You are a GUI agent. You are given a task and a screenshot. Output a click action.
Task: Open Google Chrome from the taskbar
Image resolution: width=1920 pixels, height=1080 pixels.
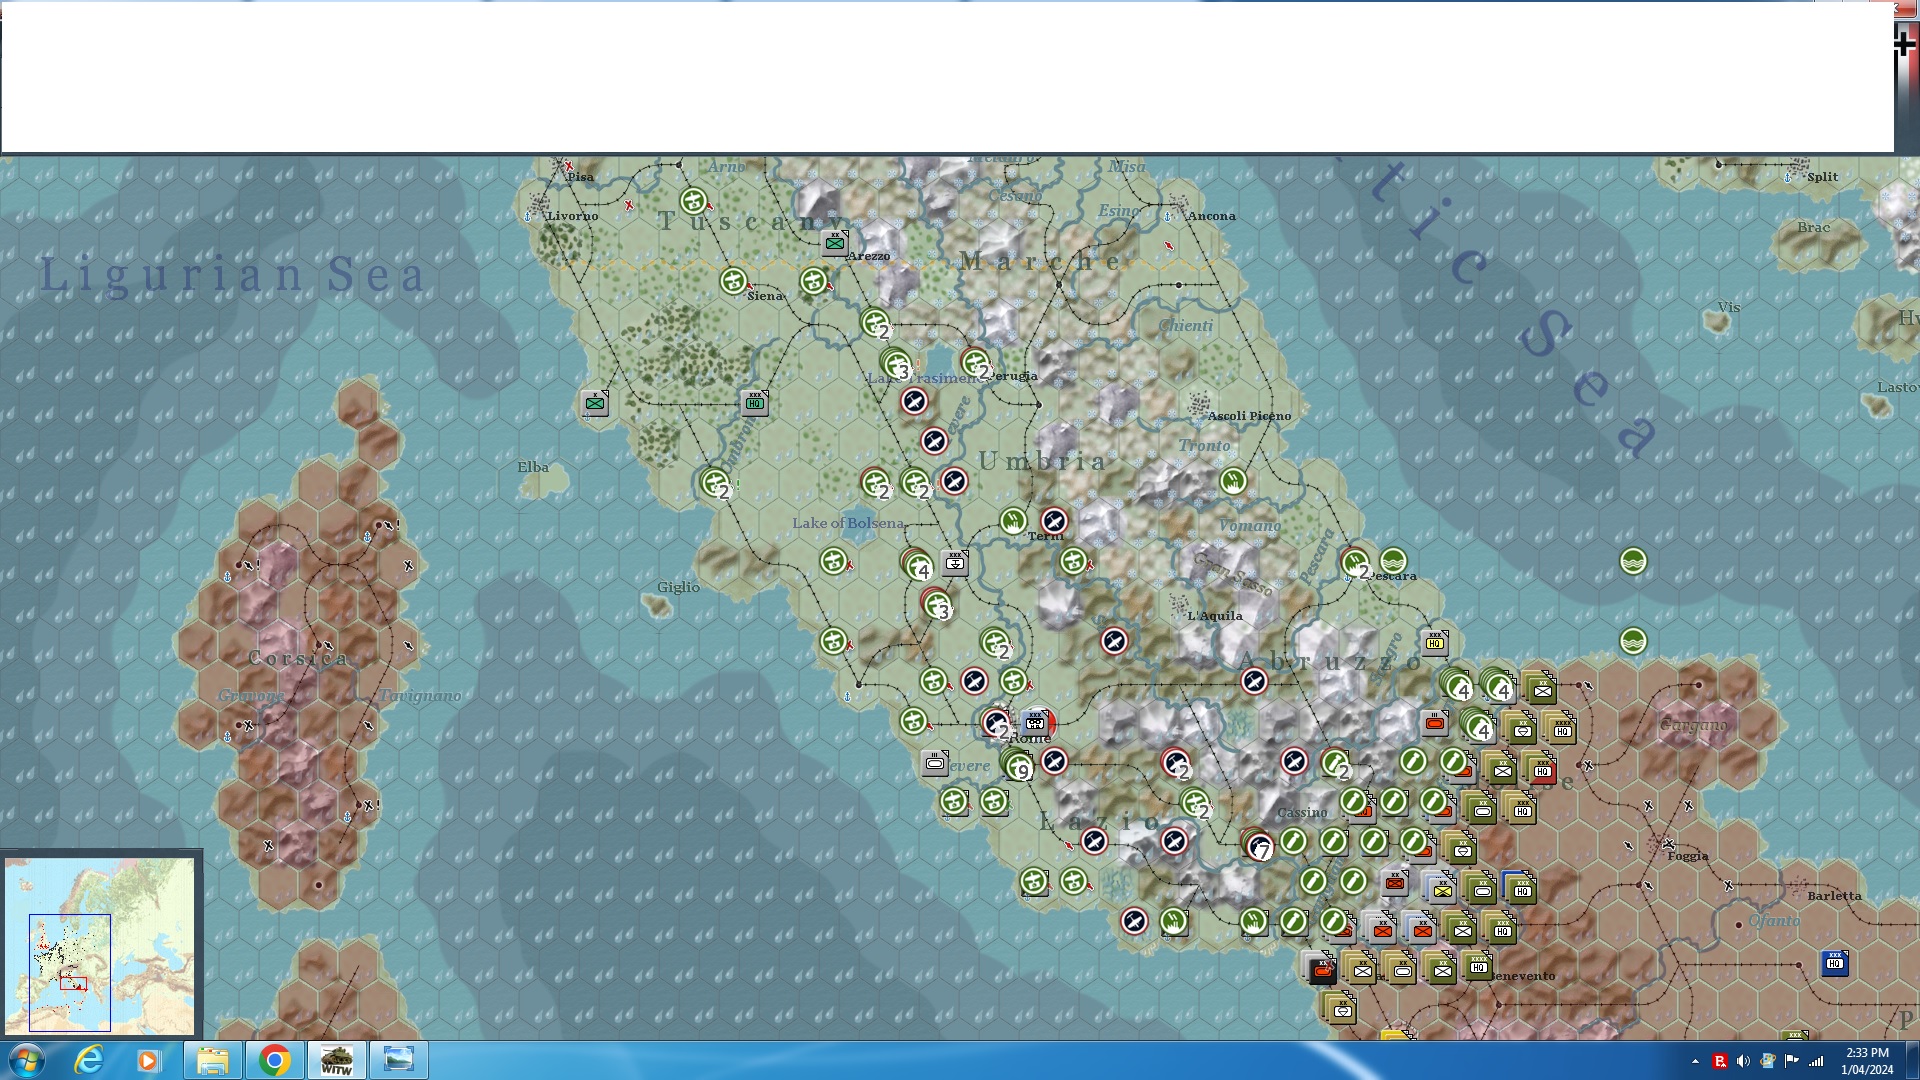pyautogui.click(x=274, y=1060)
